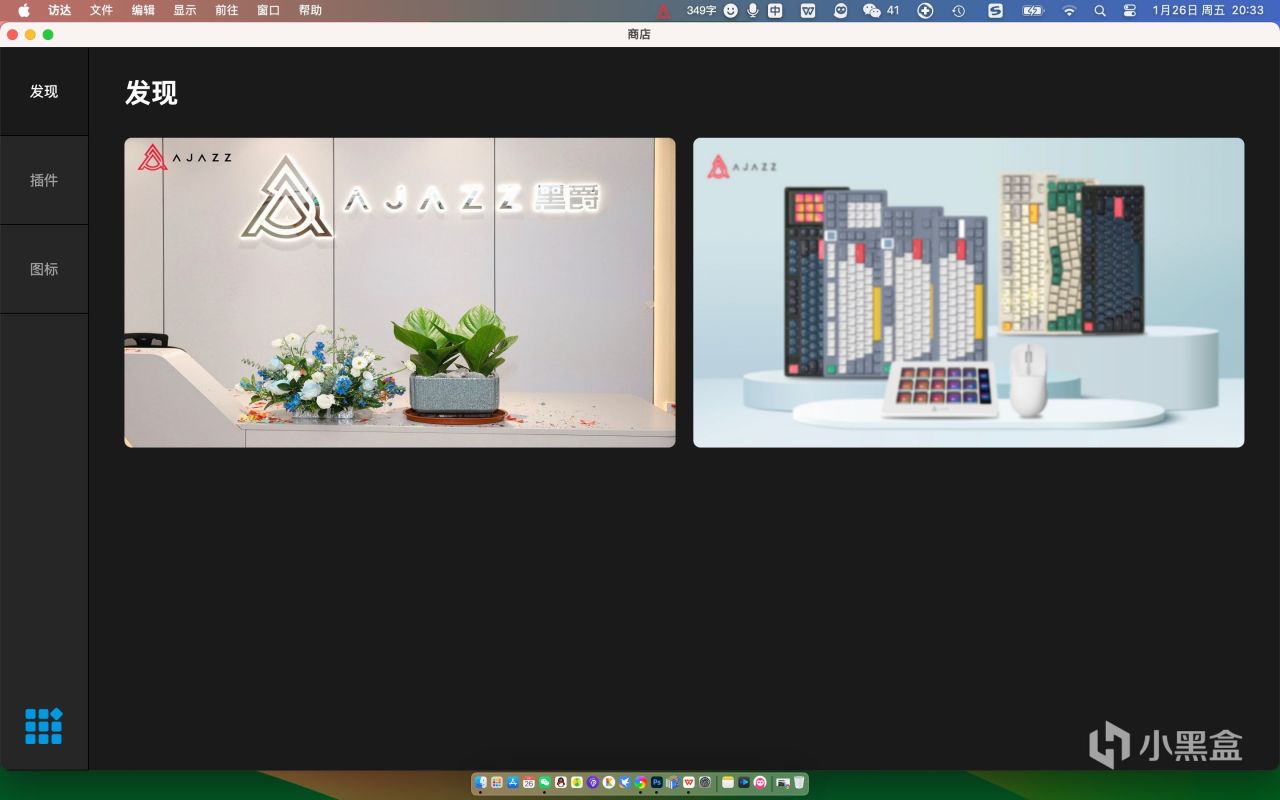
Task: Open the 前往 menu
Action: (x=227, y=10)
